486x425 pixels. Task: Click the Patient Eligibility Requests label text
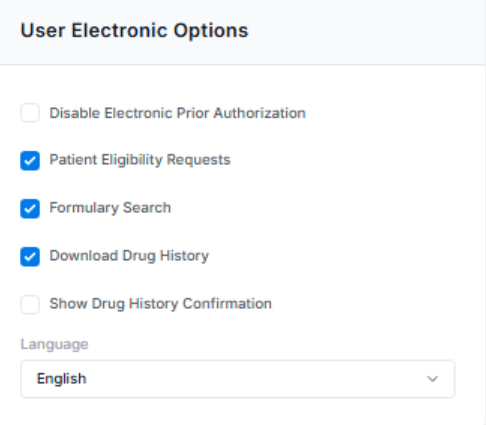tap(140, 160)
